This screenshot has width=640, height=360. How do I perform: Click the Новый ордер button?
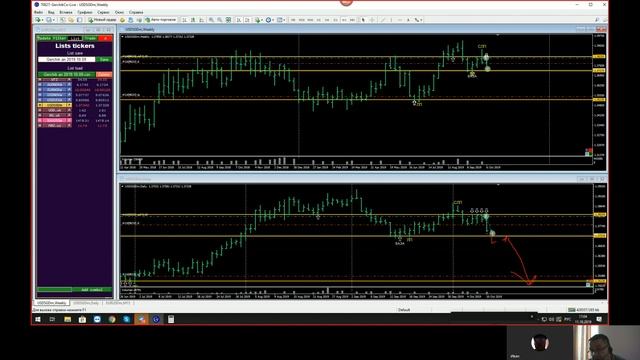102,20
